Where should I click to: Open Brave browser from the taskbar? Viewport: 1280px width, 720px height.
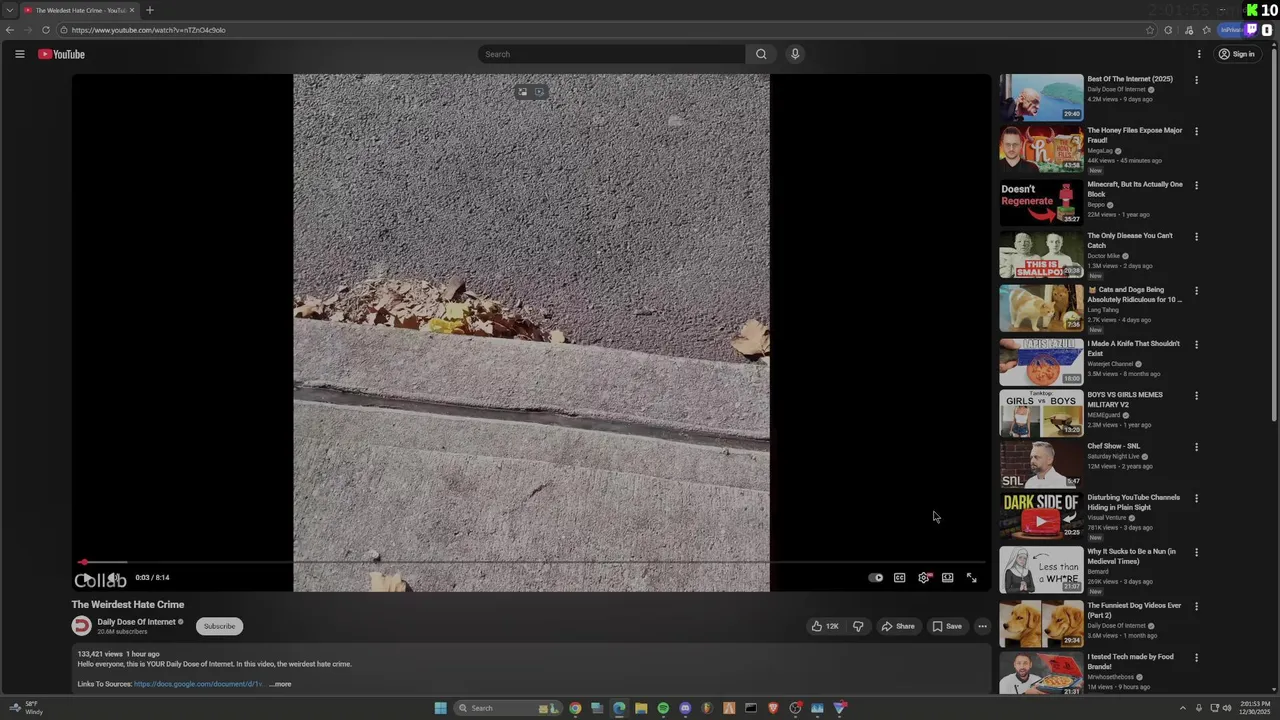pyautogui.click(x=773, y=708)
